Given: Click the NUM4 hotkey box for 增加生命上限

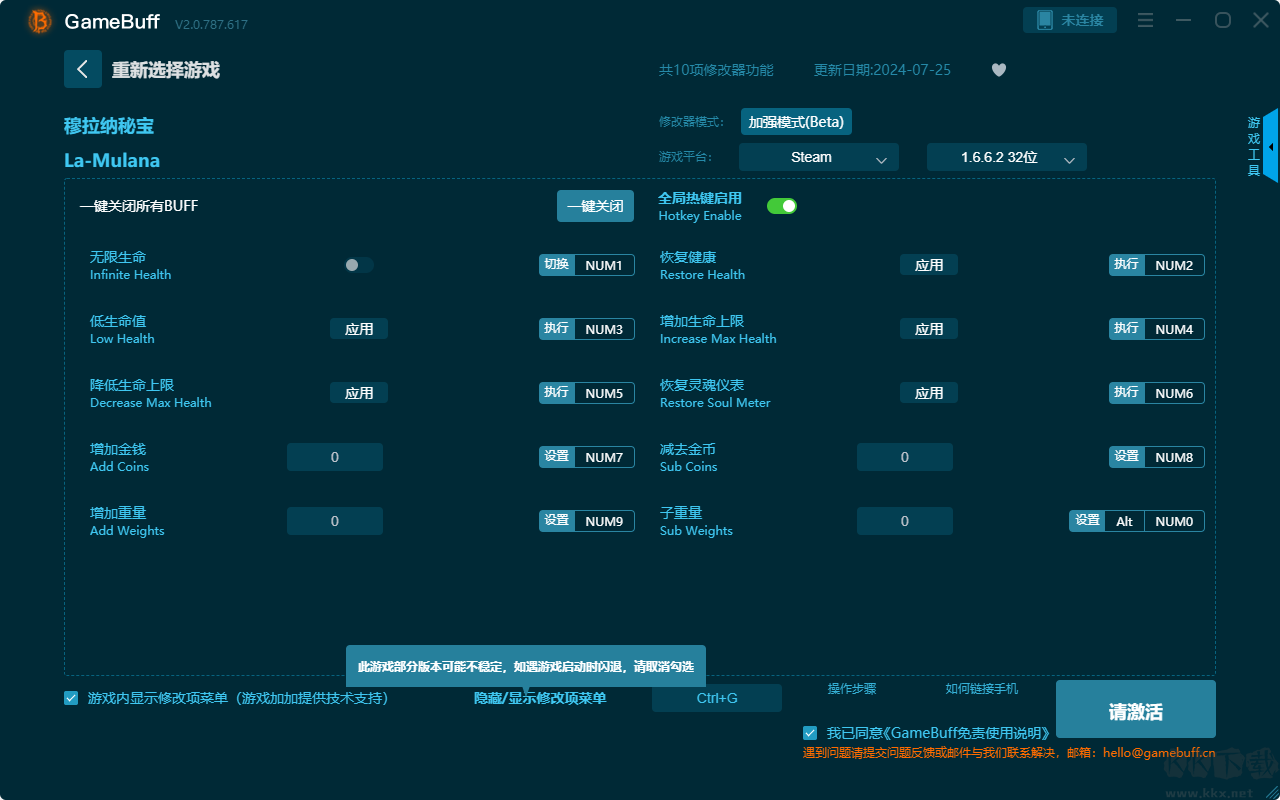Looking at the screenshot, I should click(1174, 329).
